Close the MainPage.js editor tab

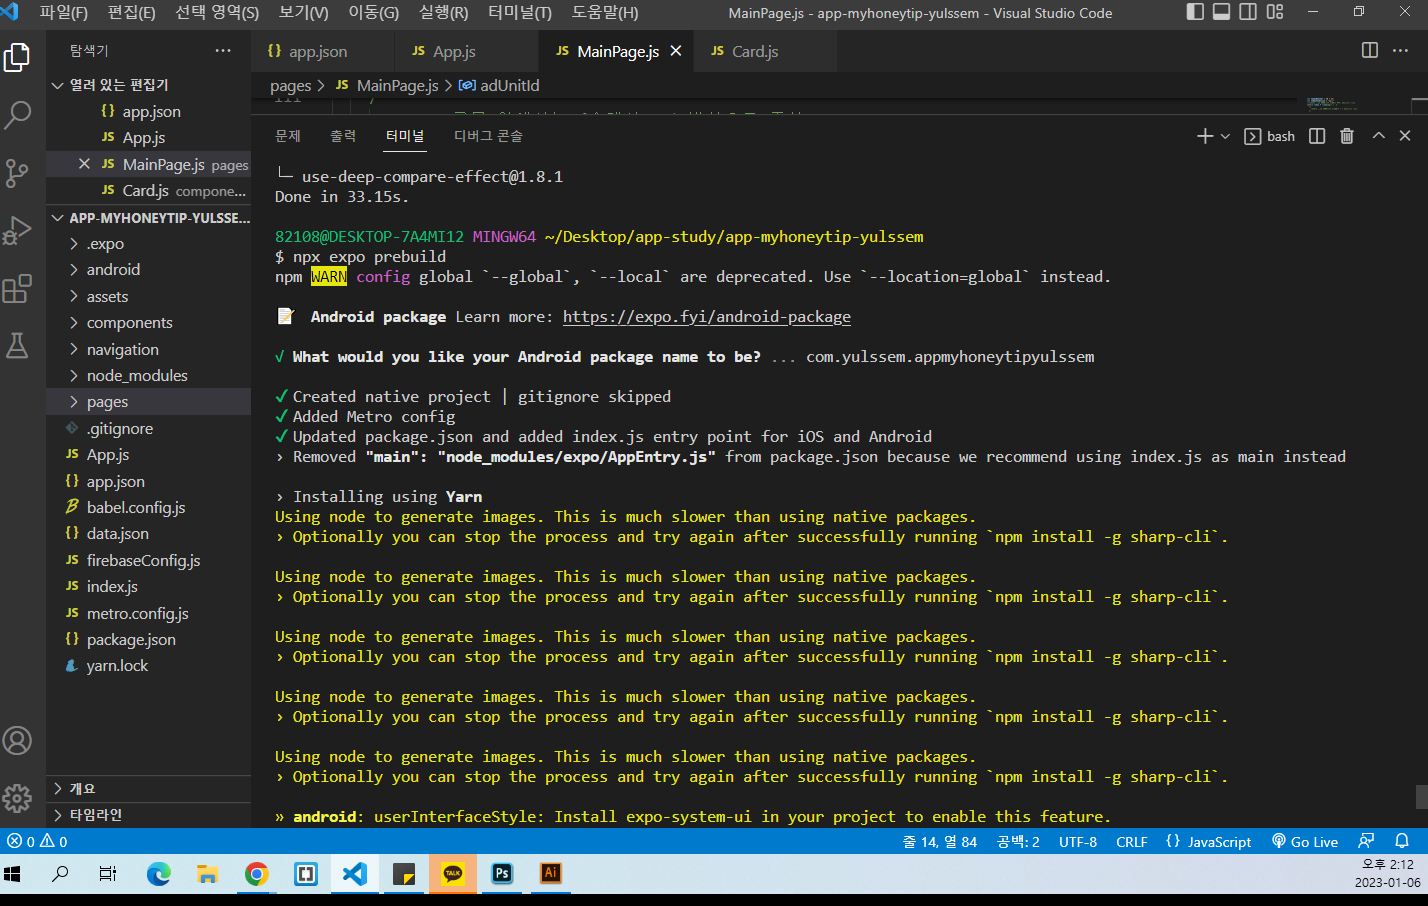click(676, 51)
